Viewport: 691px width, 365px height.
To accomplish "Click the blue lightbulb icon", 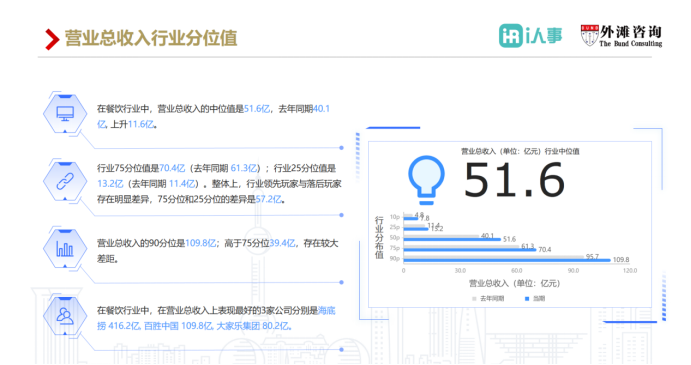I will pos(426,180).
